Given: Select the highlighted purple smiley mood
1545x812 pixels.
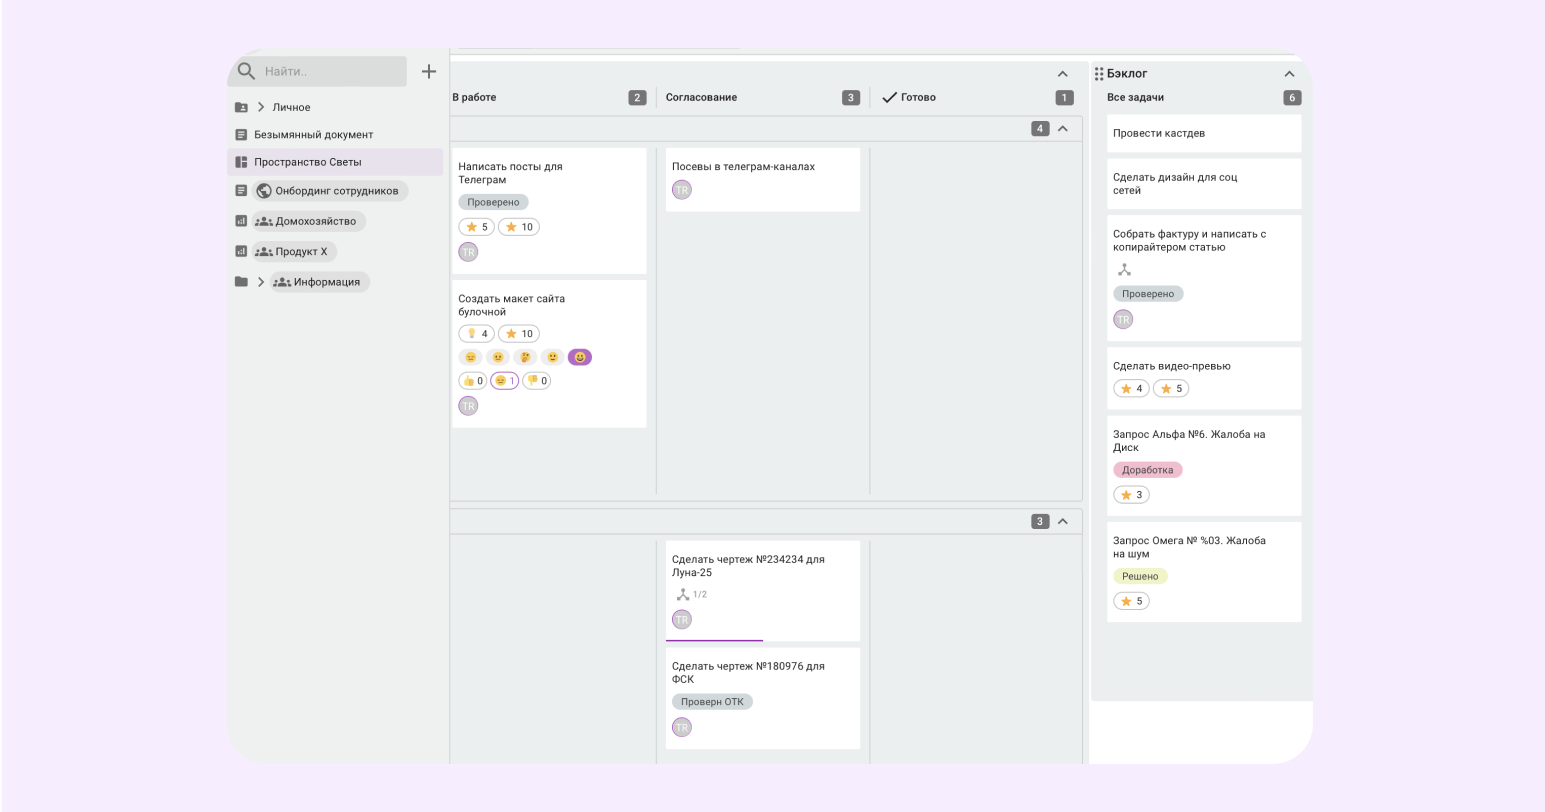Looking at the screenshot, I should pos(580,357).
